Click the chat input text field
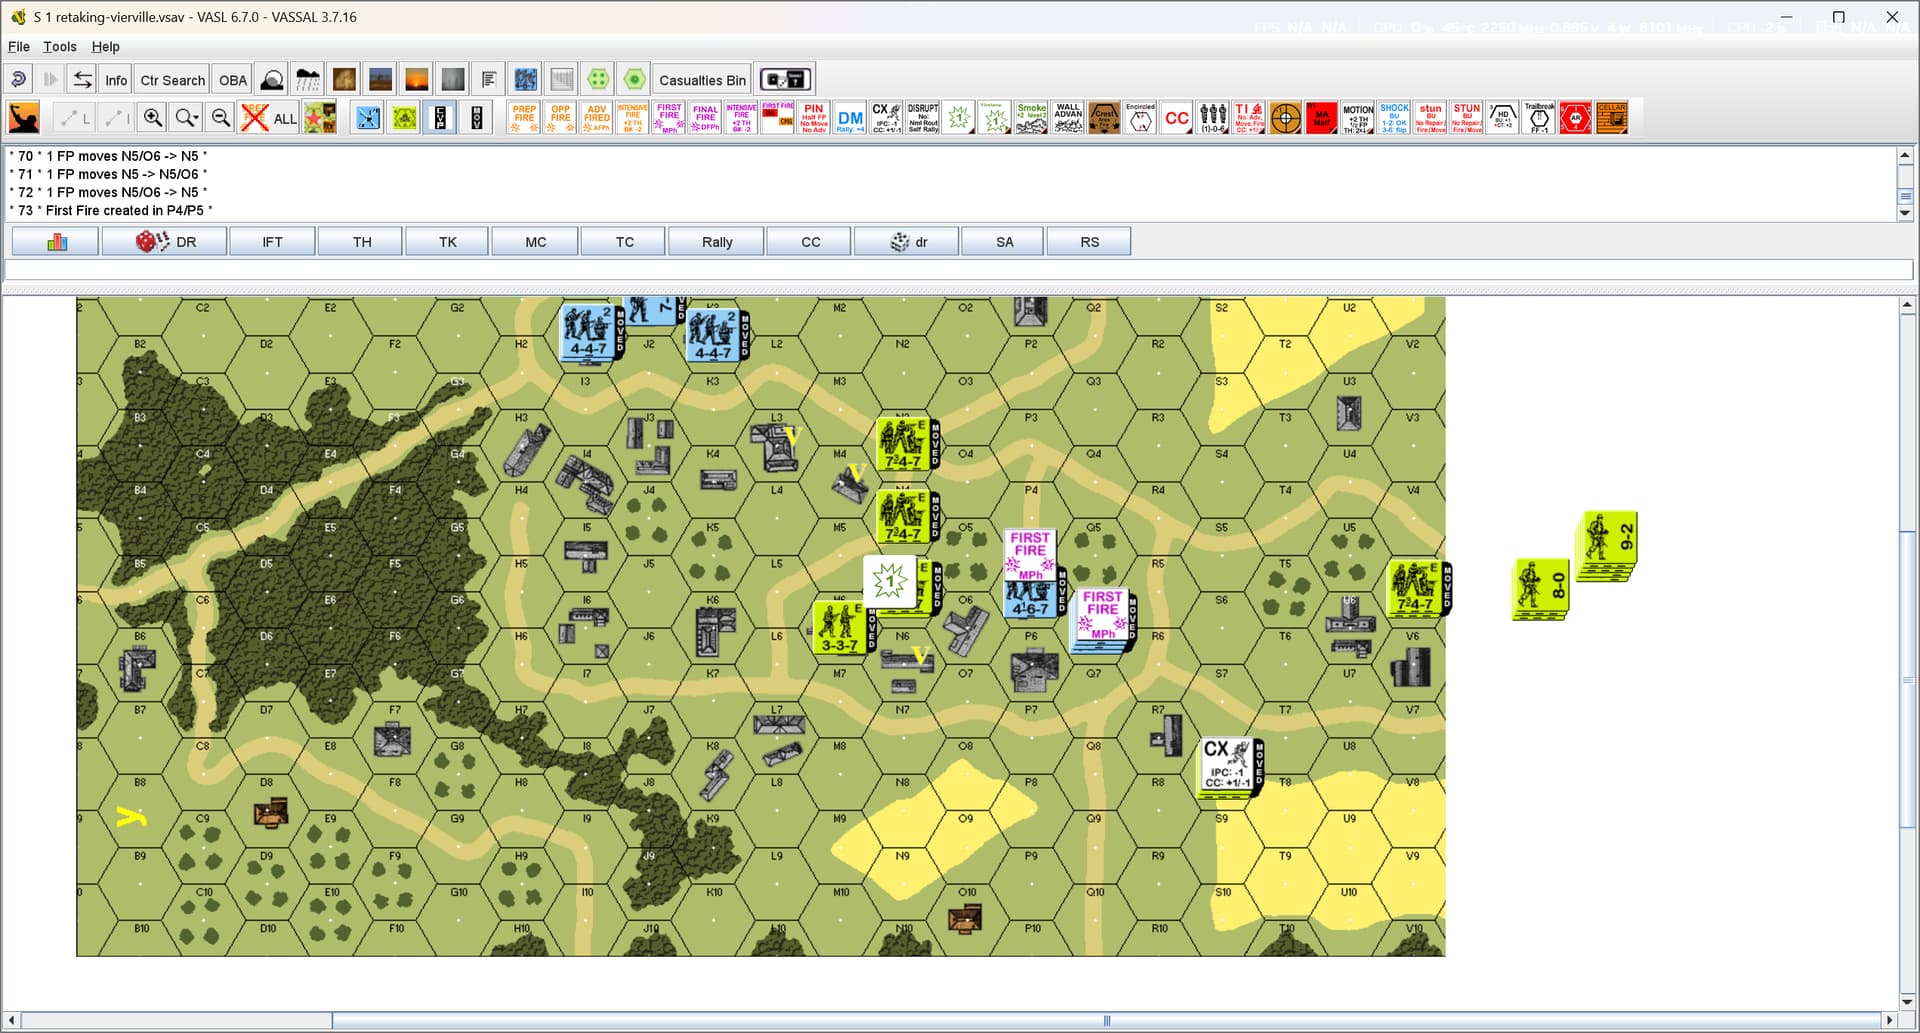Viewport: 1920px width, 1033px height. click(x=958, y=270)
